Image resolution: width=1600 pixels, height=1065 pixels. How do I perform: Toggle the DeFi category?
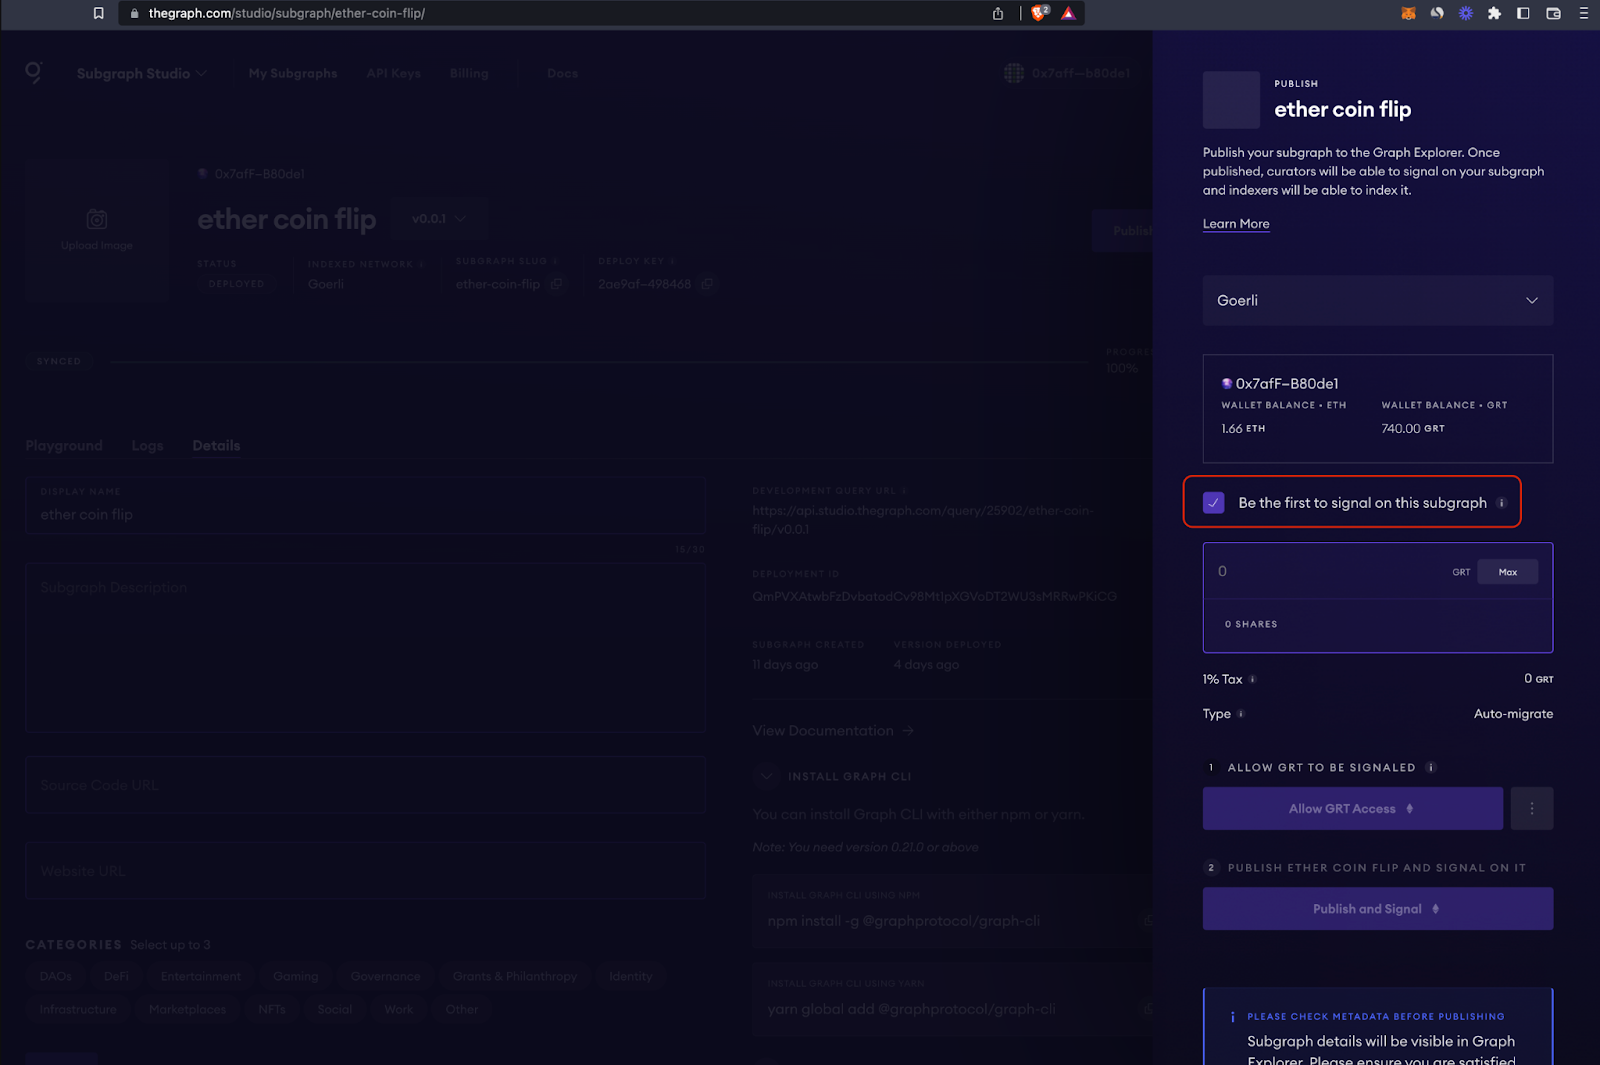(x=115, y=975)
